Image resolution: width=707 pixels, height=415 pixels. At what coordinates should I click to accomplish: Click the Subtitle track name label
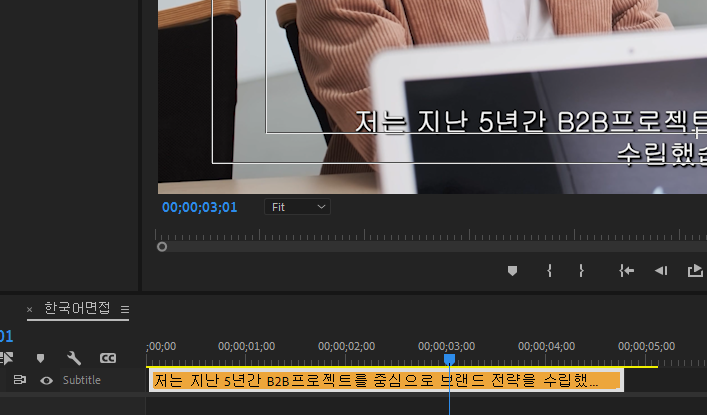click(x=82, y=380)
